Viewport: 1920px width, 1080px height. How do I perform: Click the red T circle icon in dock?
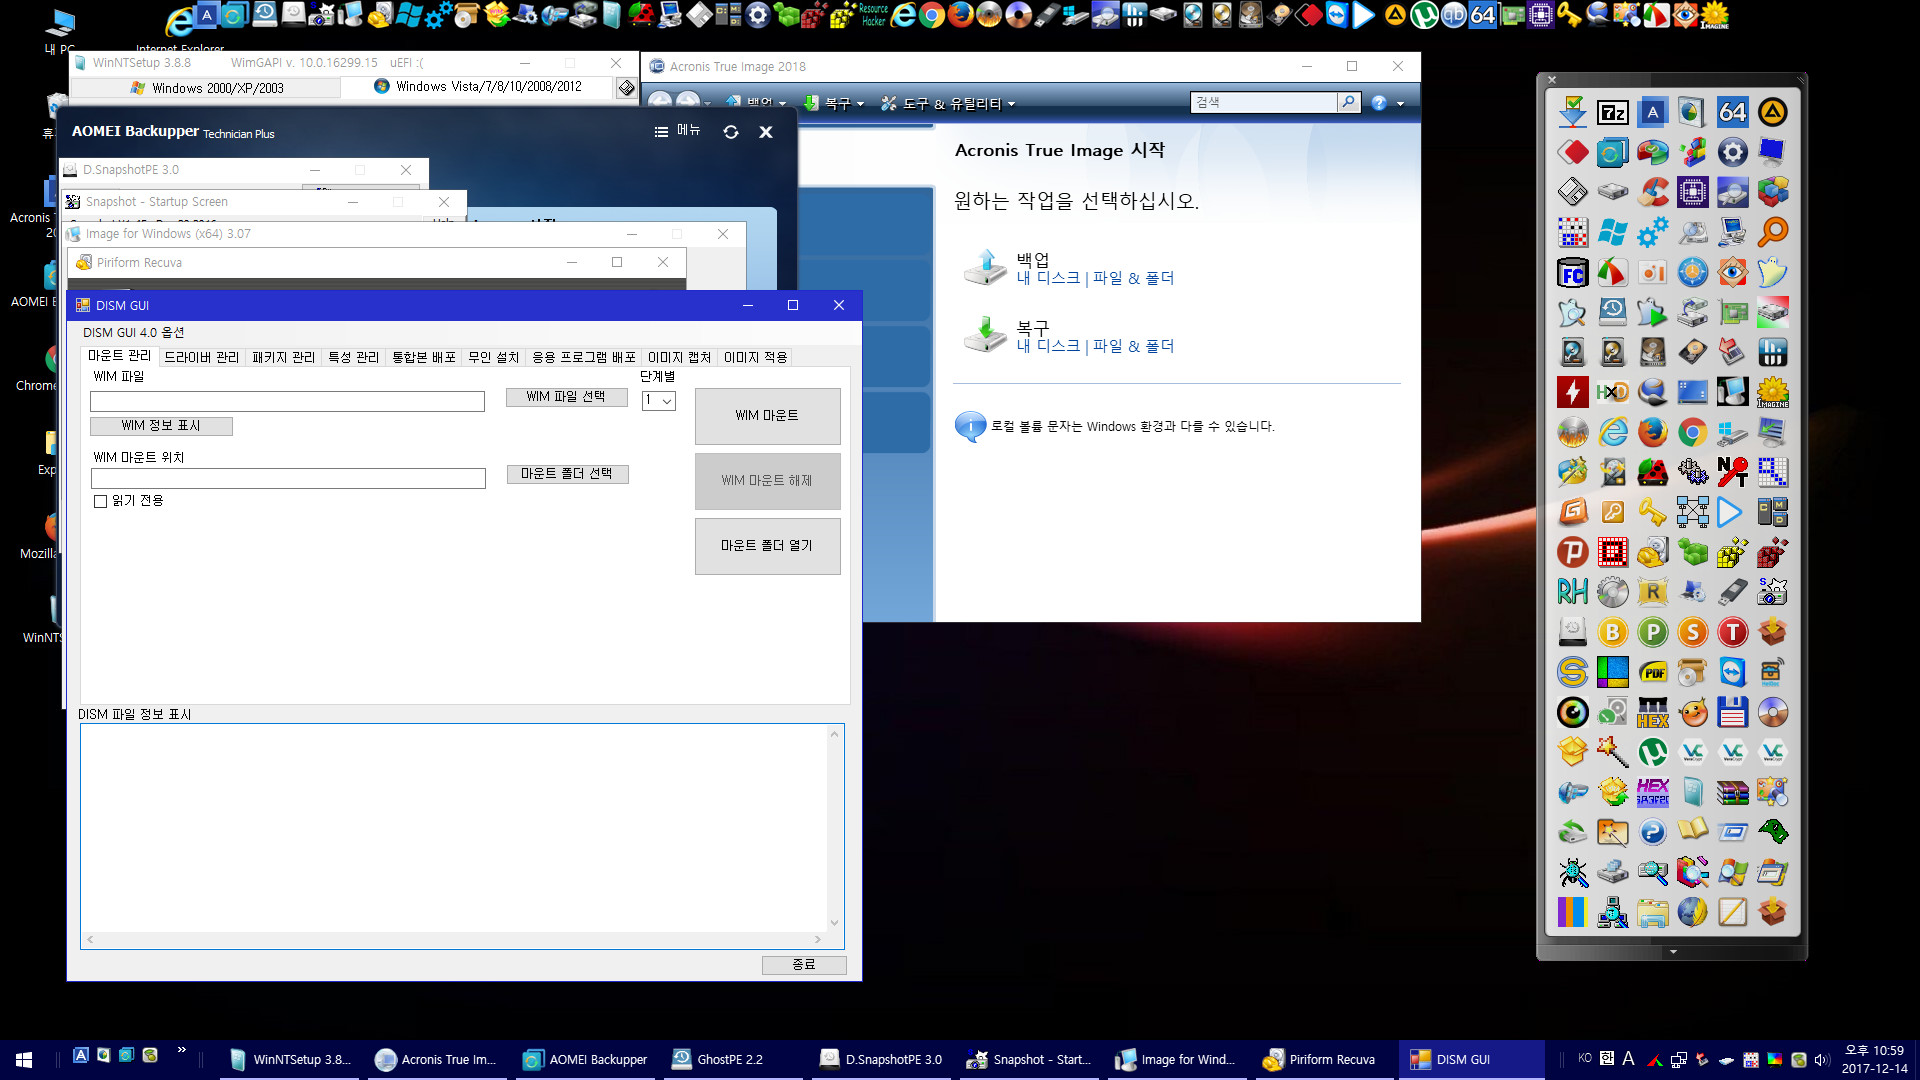(1732, 632)
